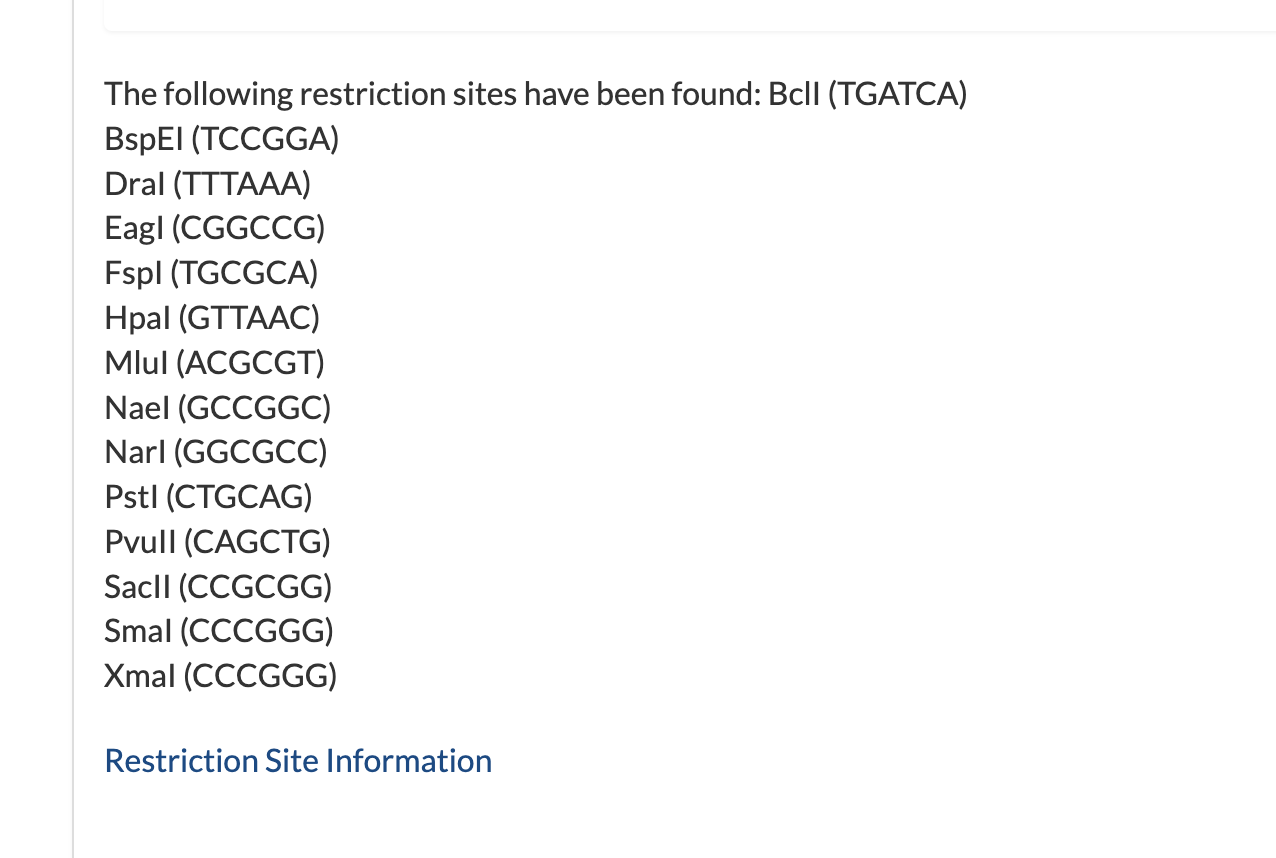Screen dimensions: 1276x858
Task: Click the SacII (CCGCGG) entry
Action: [x=218, y=587]
